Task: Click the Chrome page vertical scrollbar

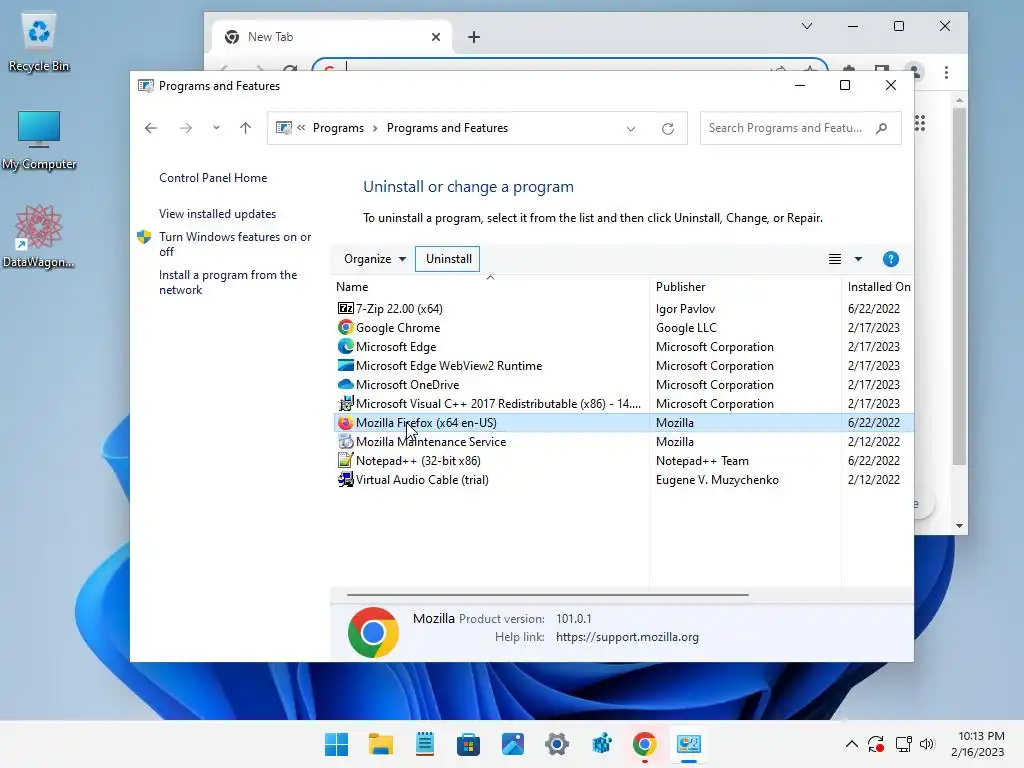Action: pos(959,286)
